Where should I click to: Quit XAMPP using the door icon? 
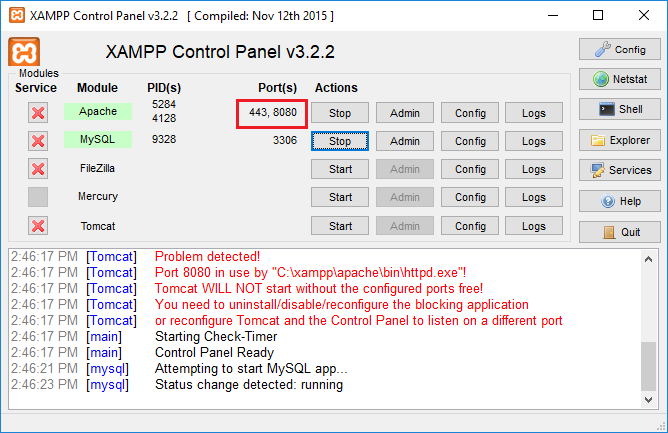click(x=619, y=232)
